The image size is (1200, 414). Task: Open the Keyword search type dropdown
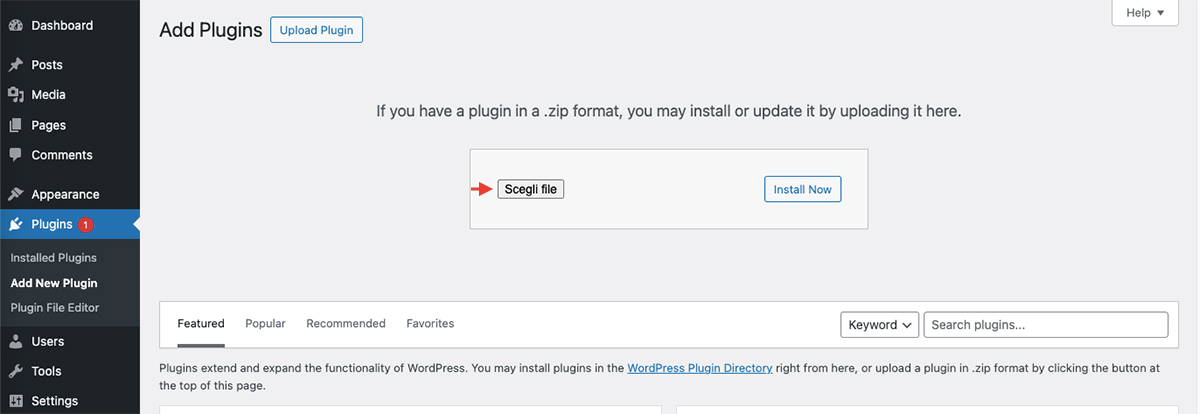click(880, 324)
